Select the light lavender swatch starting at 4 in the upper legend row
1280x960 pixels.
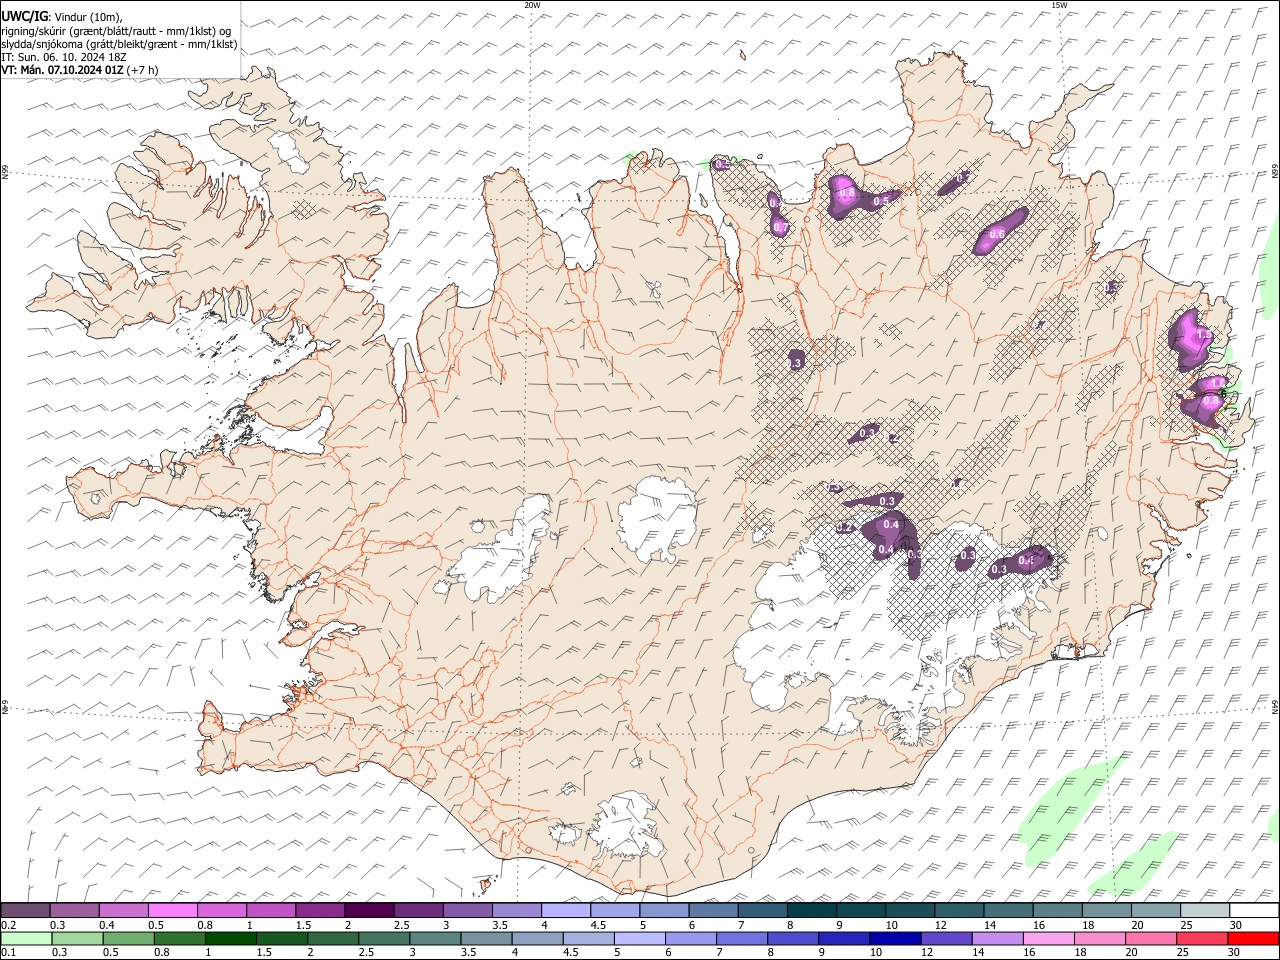pos(566,911)
